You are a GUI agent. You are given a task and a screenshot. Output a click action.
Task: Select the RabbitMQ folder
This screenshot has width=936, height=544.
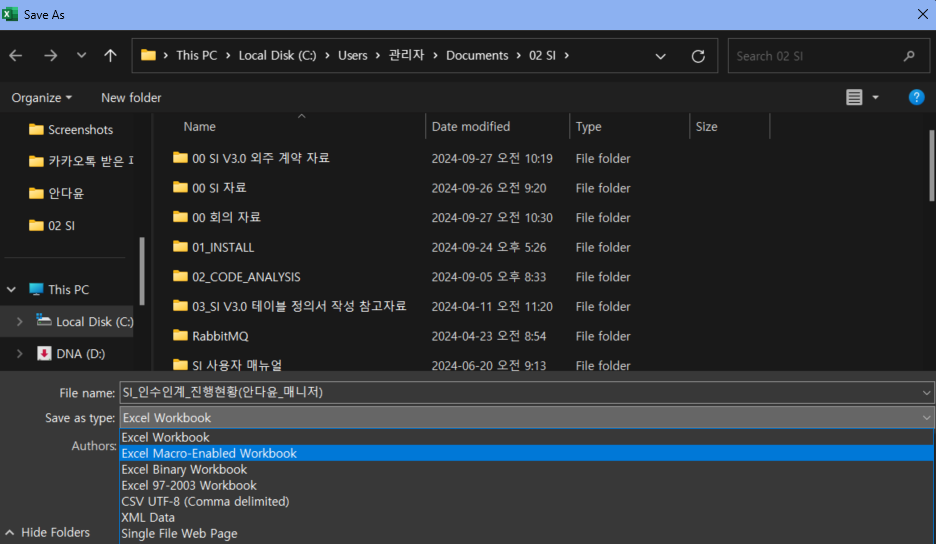(211, 336)
